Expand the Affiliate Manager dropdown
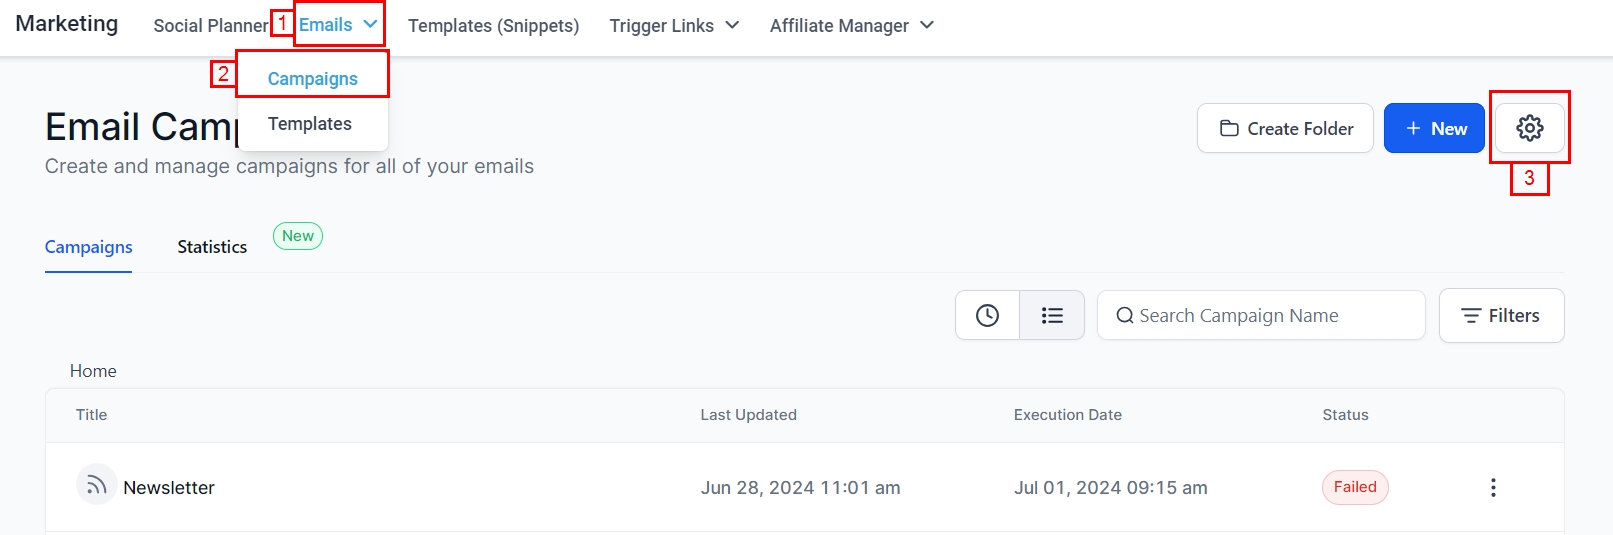 tap(927, 25)
